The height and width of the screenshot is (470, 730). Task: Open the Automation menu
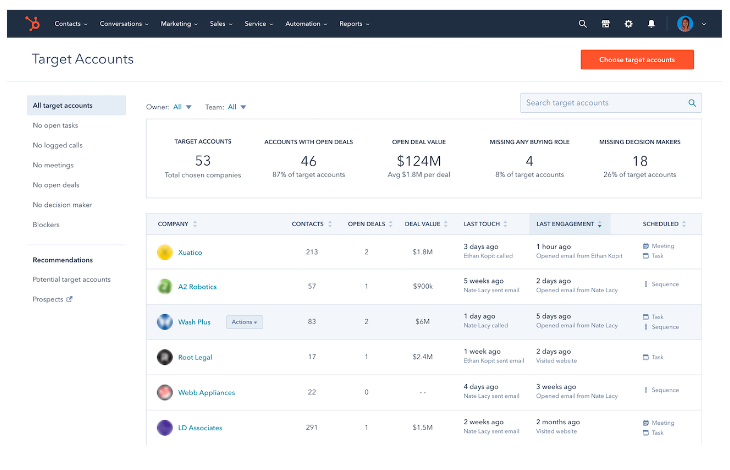click(x=306, y=24)
